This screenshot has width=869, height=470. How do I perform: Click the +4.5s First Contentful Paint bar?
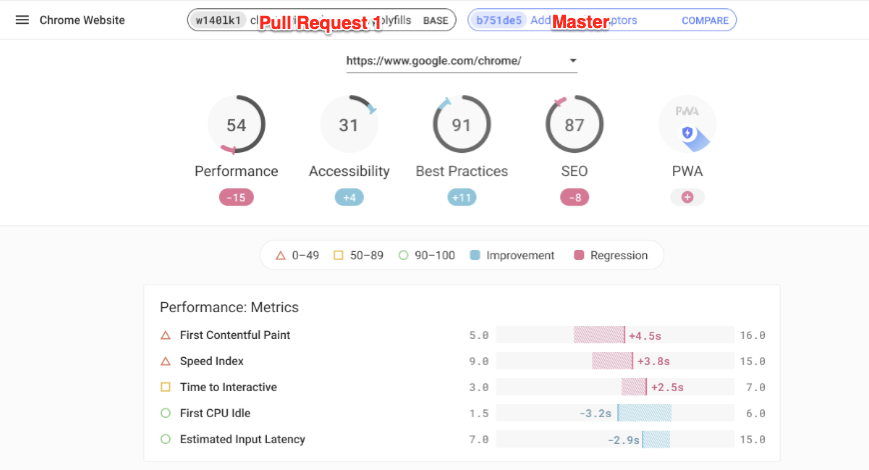coord(599,335)
